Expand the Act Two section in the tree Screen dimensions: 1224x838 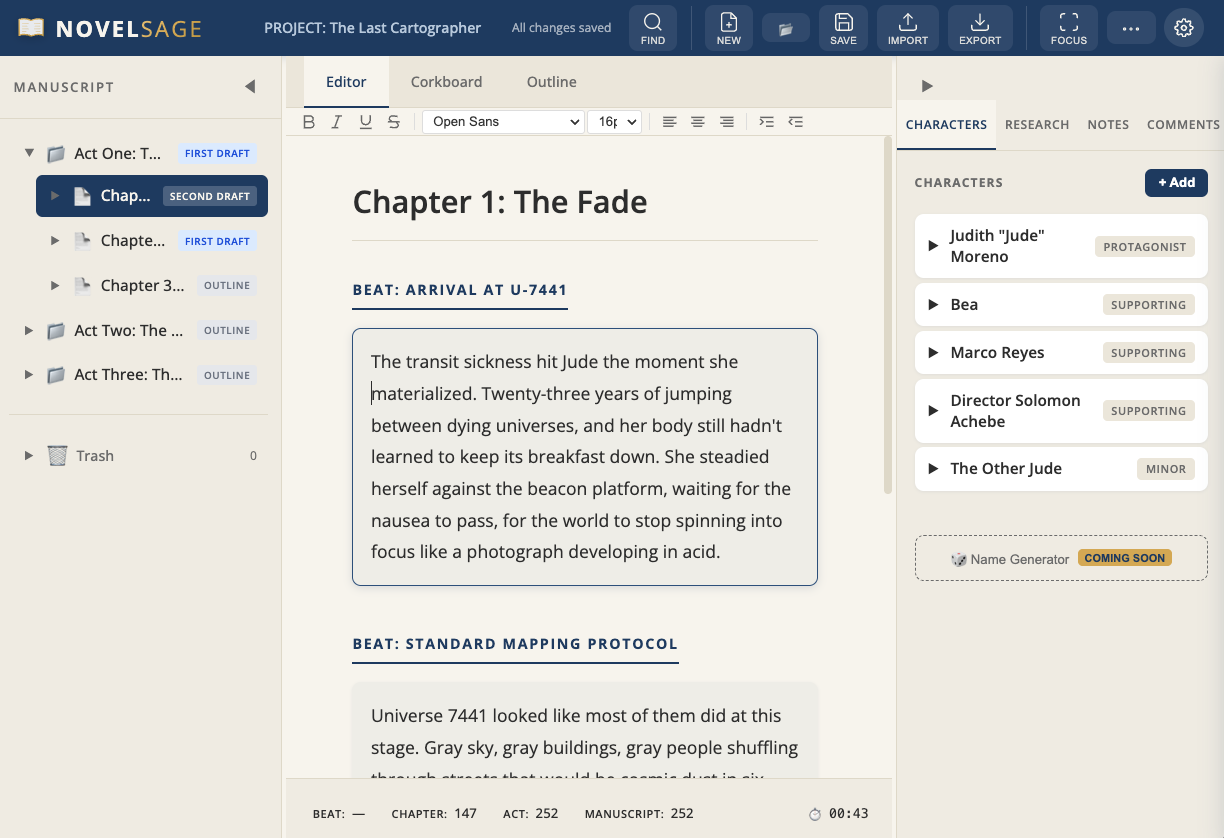29,330
